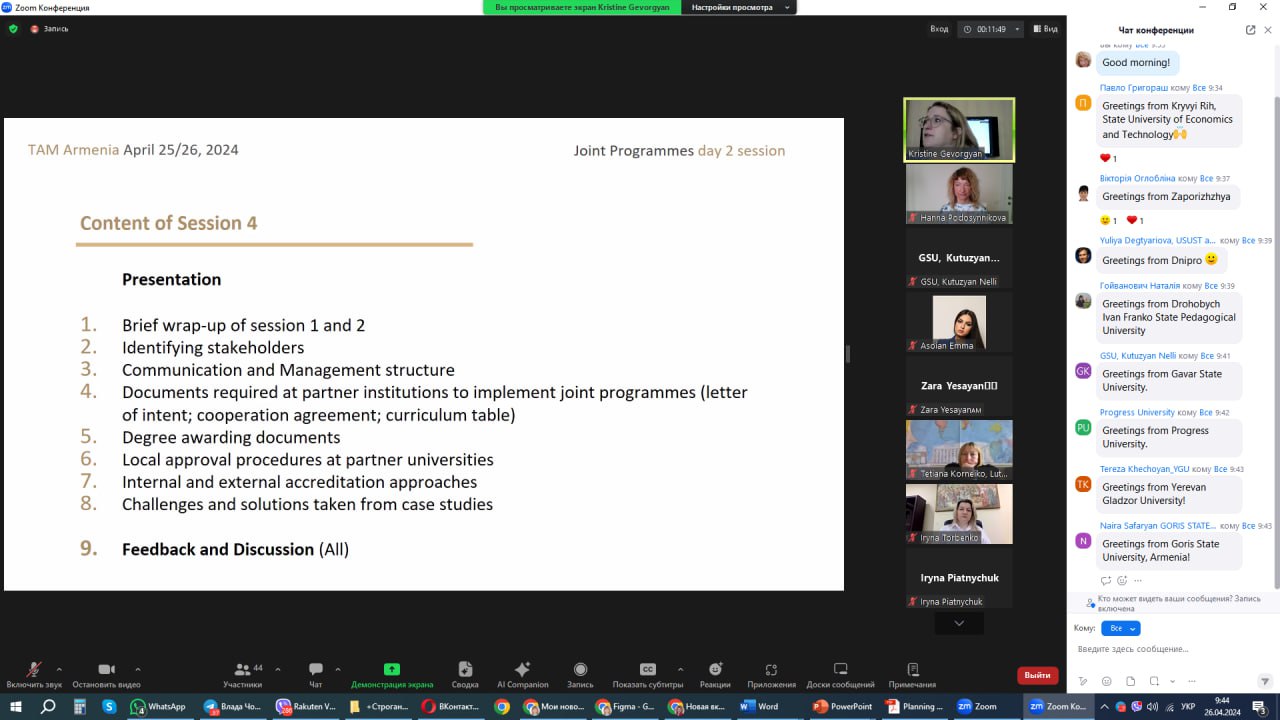Open the Кому recipient dropdown
1280x720 pixels.
click(x=1120, y=628)
